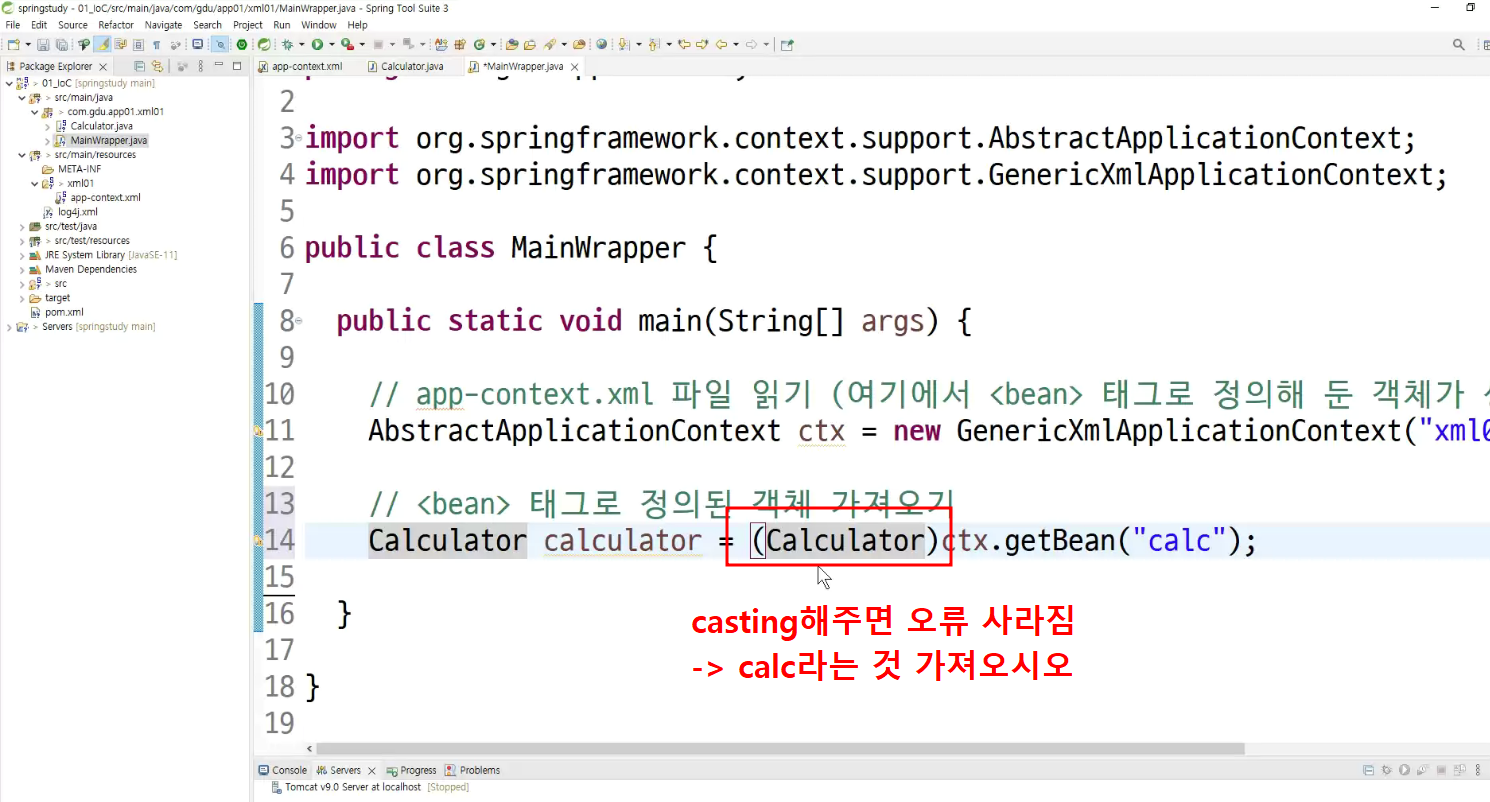Viewport: 1490px width, 802px height.
Task: Collapse the com.gdu.app01.xml01 package
Action: coord(35,112)
